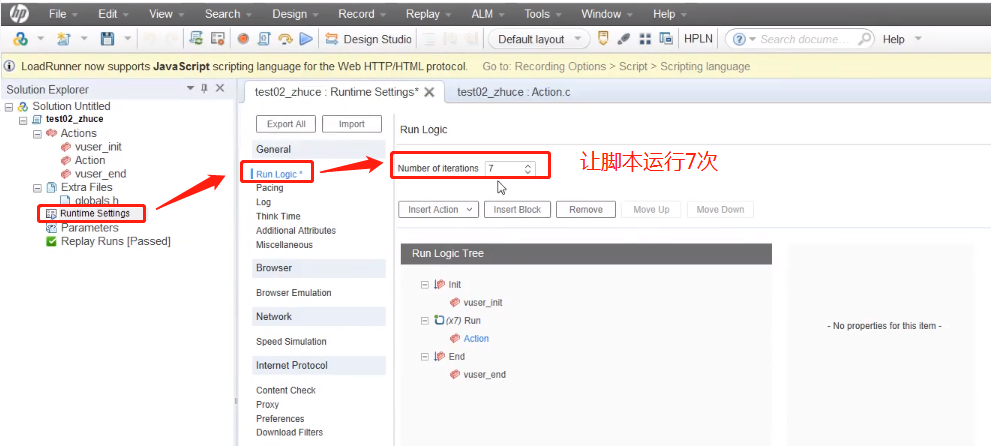Select Speed Simulation settings
This screenshot has width=991, height=446.
point(291,342)
